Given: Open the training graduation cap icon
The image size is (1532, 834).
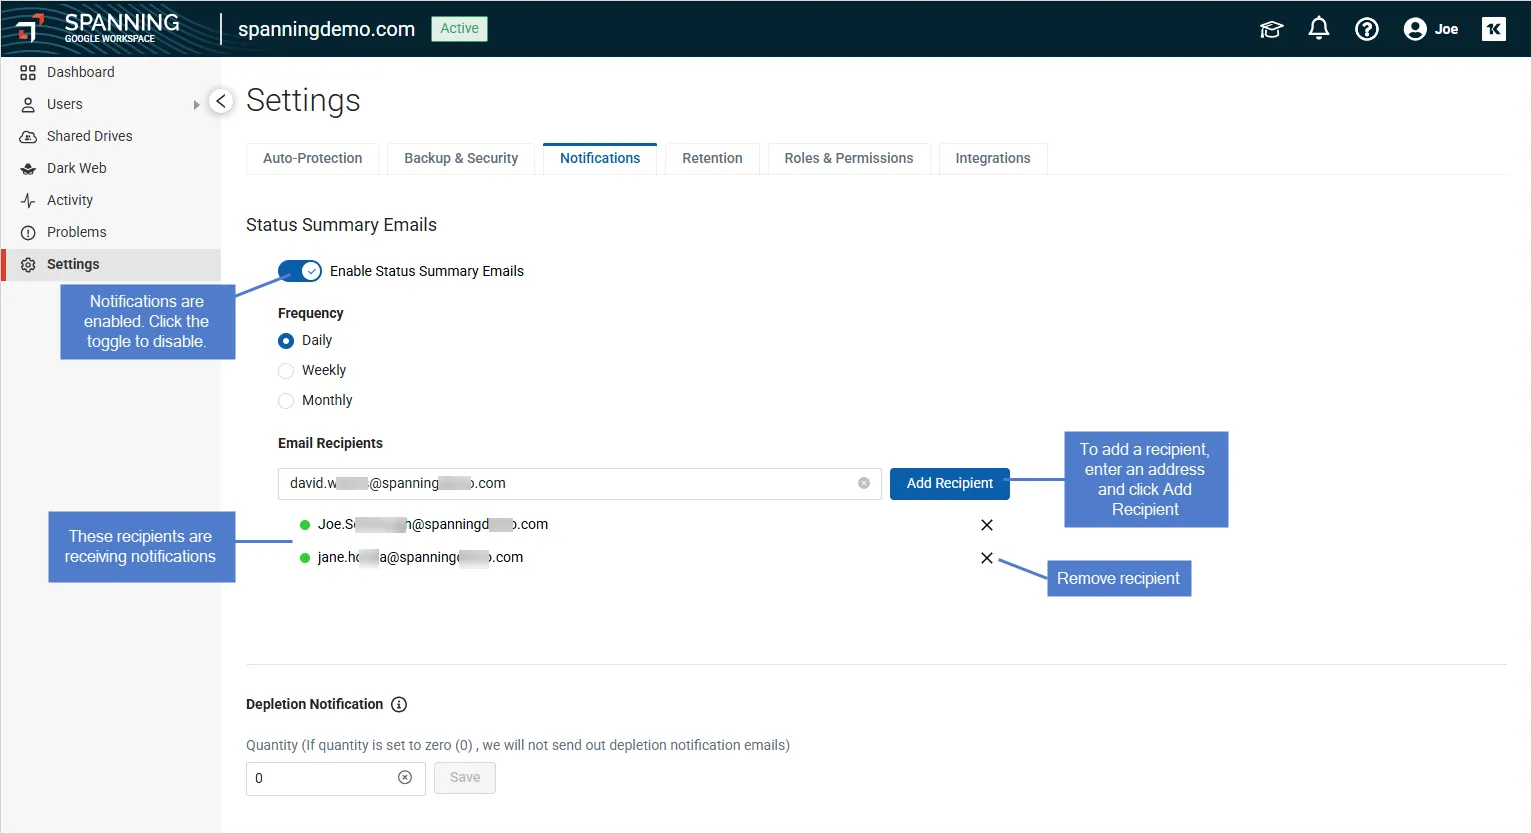Looking at the screenshot, I should point(1271,29).
